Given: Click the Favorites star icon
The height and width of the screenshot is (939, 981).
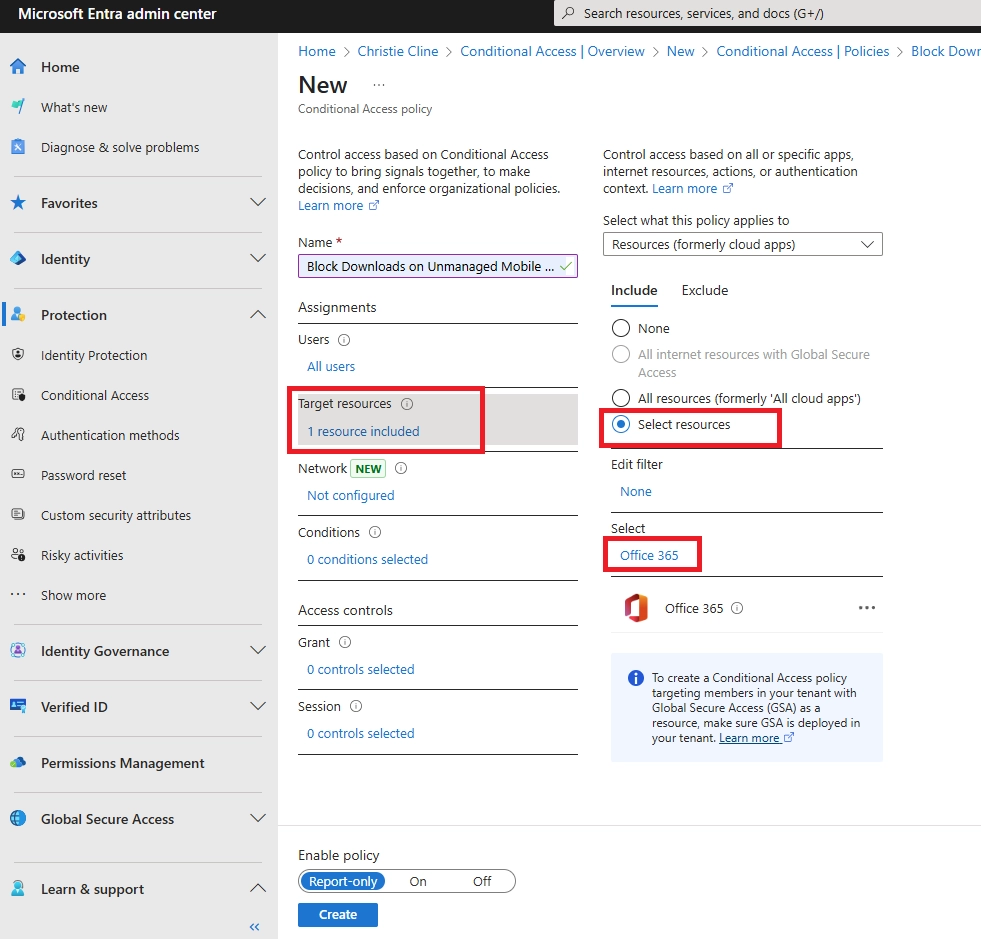Looking at the screenshot, I should click(18, 202).
